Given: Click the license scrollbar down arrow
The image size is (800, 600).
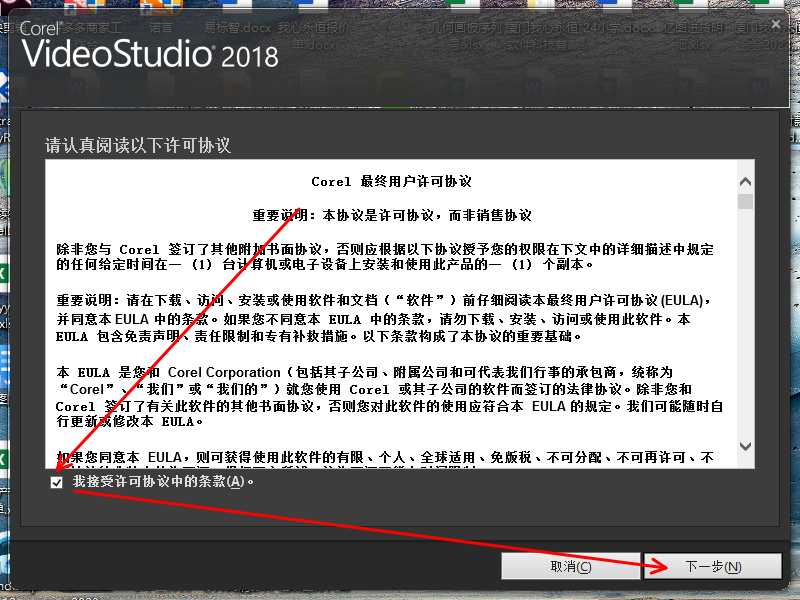Looking at the screenshot, I should (745, 446).
